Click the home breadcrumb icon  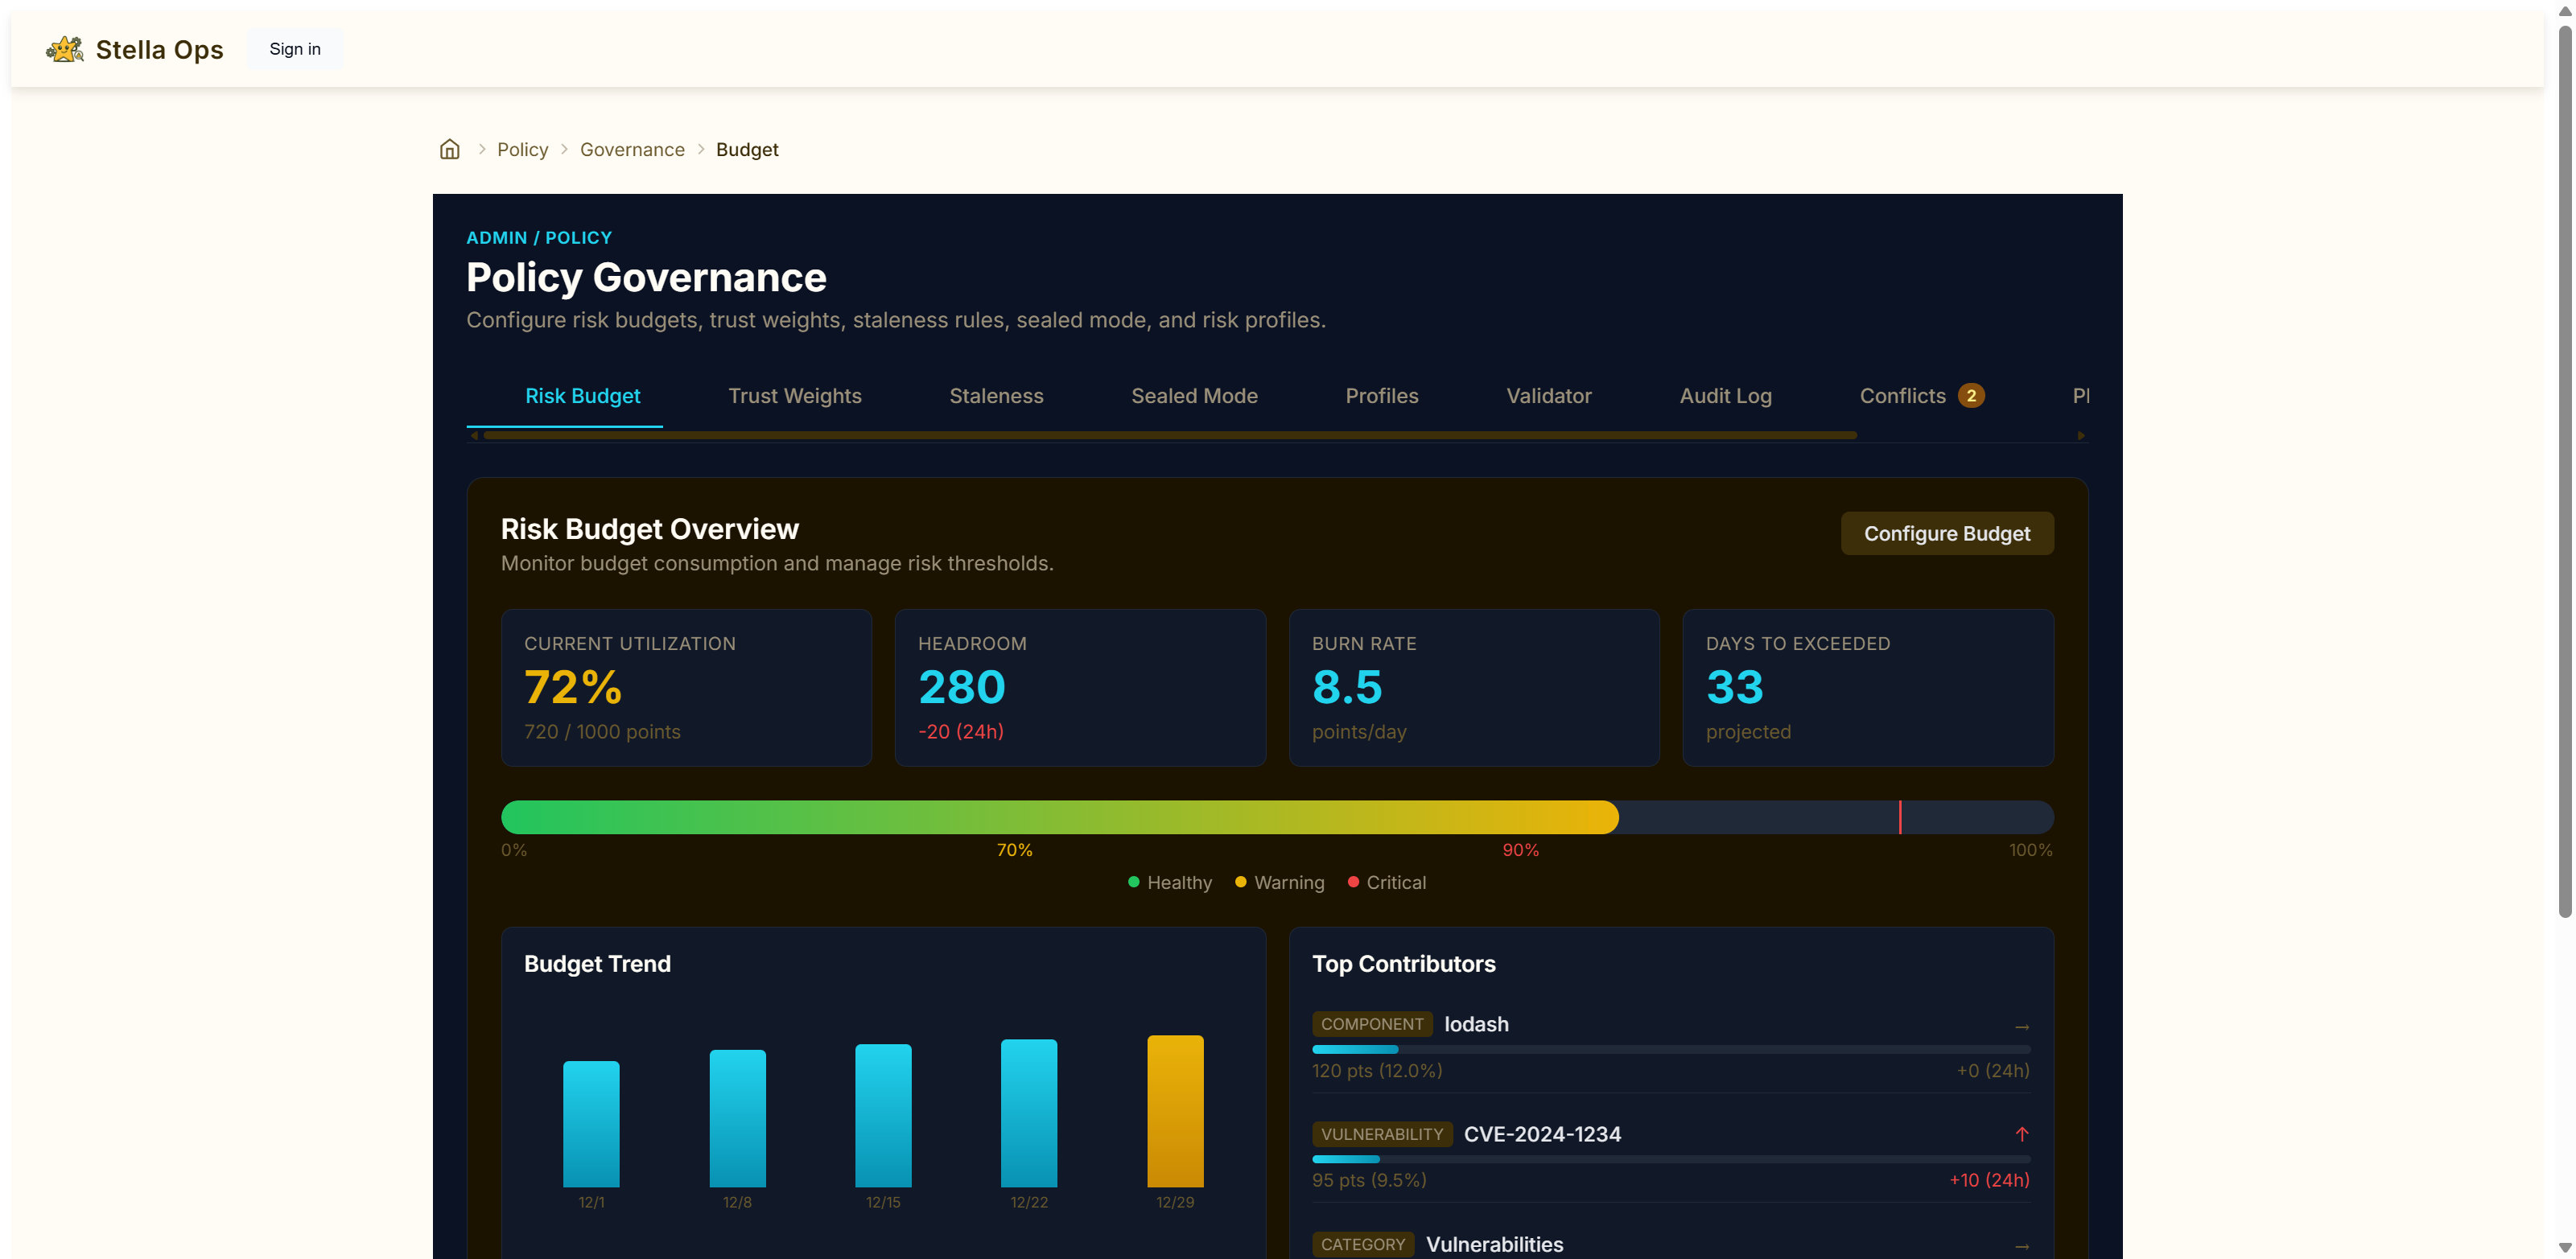click(x=450, y=149)
